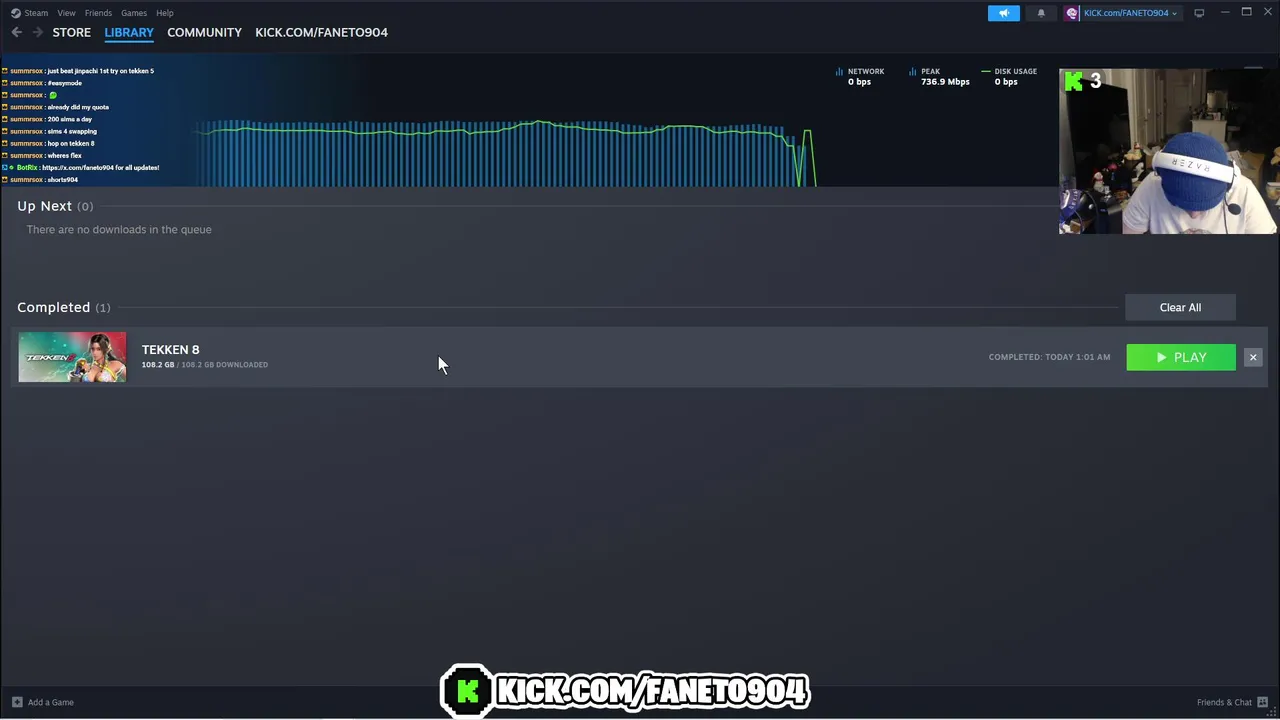Click the download throughput graph

tap(505, 153)
